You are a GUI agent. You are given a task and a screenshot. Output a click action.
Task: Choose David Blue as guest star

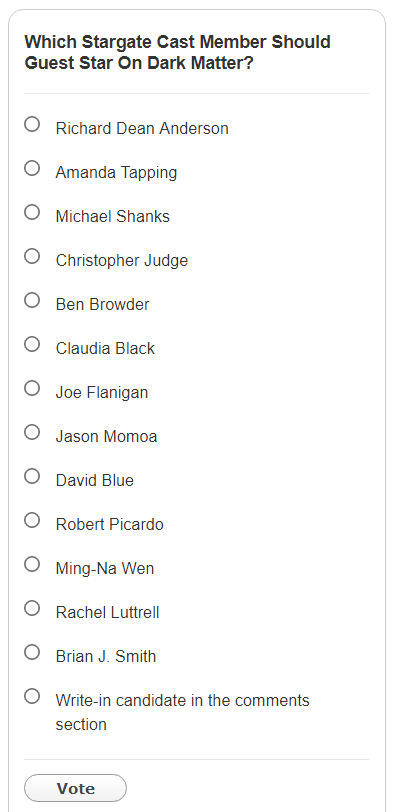32,476
